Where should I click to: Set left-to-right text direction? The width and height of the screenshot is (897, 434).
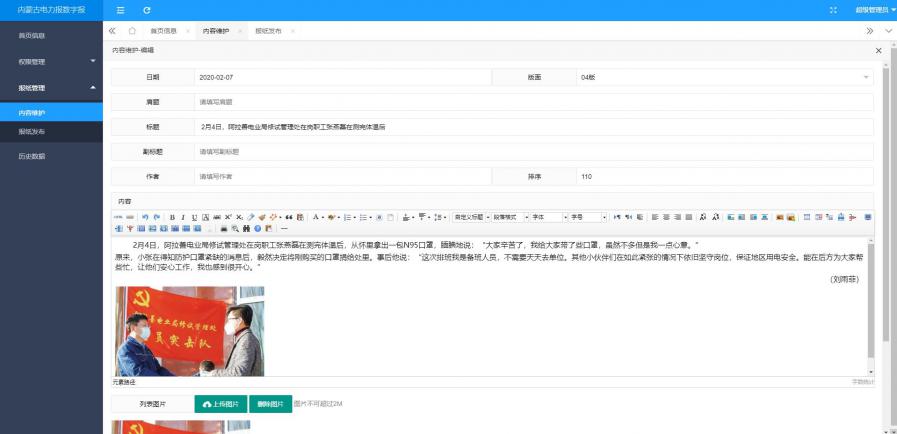coord(617,217)
